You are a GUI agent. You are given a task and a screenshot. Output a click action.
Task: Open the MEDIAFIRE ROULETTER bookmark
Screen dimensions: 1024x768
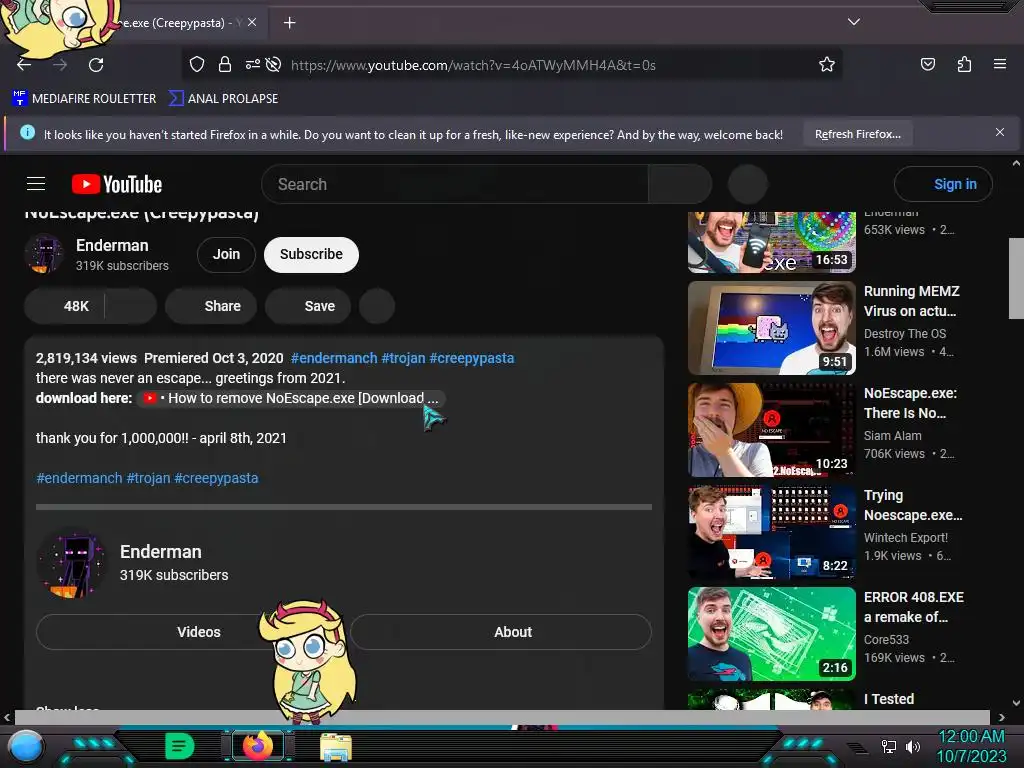pos(84,99)
